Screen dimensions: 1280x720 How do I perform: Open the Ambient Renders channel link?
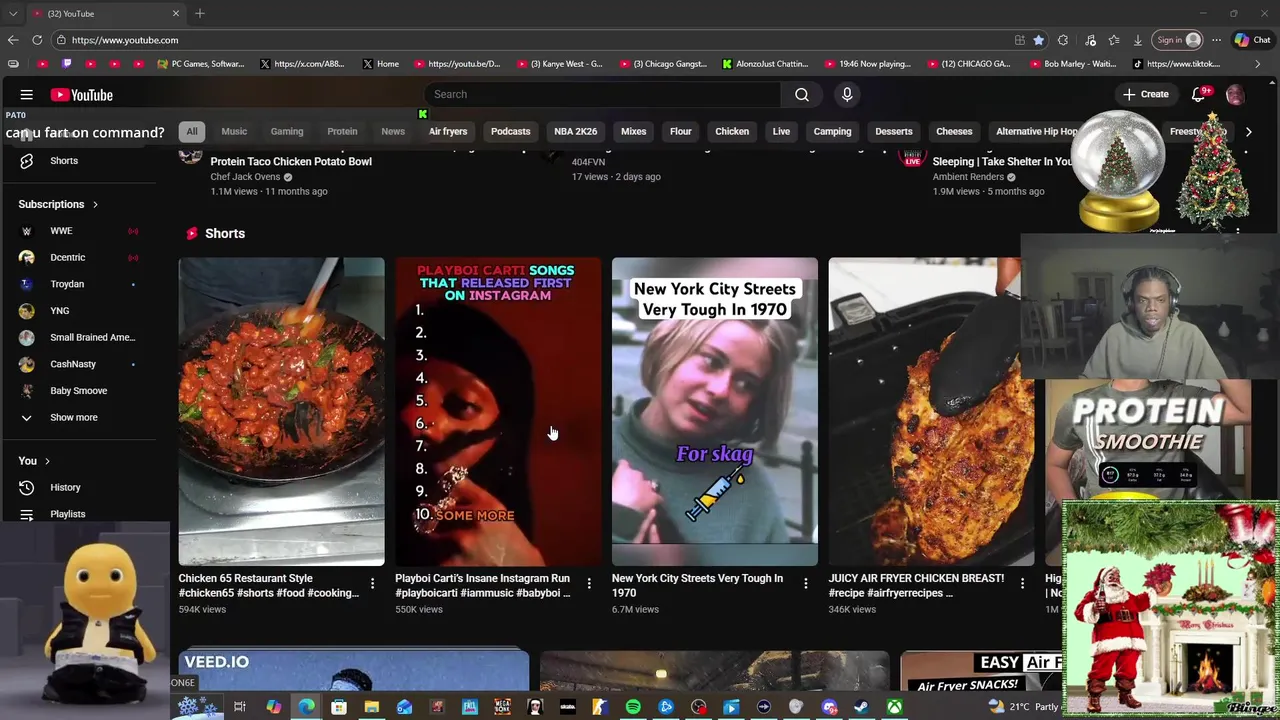pos(968,177)
